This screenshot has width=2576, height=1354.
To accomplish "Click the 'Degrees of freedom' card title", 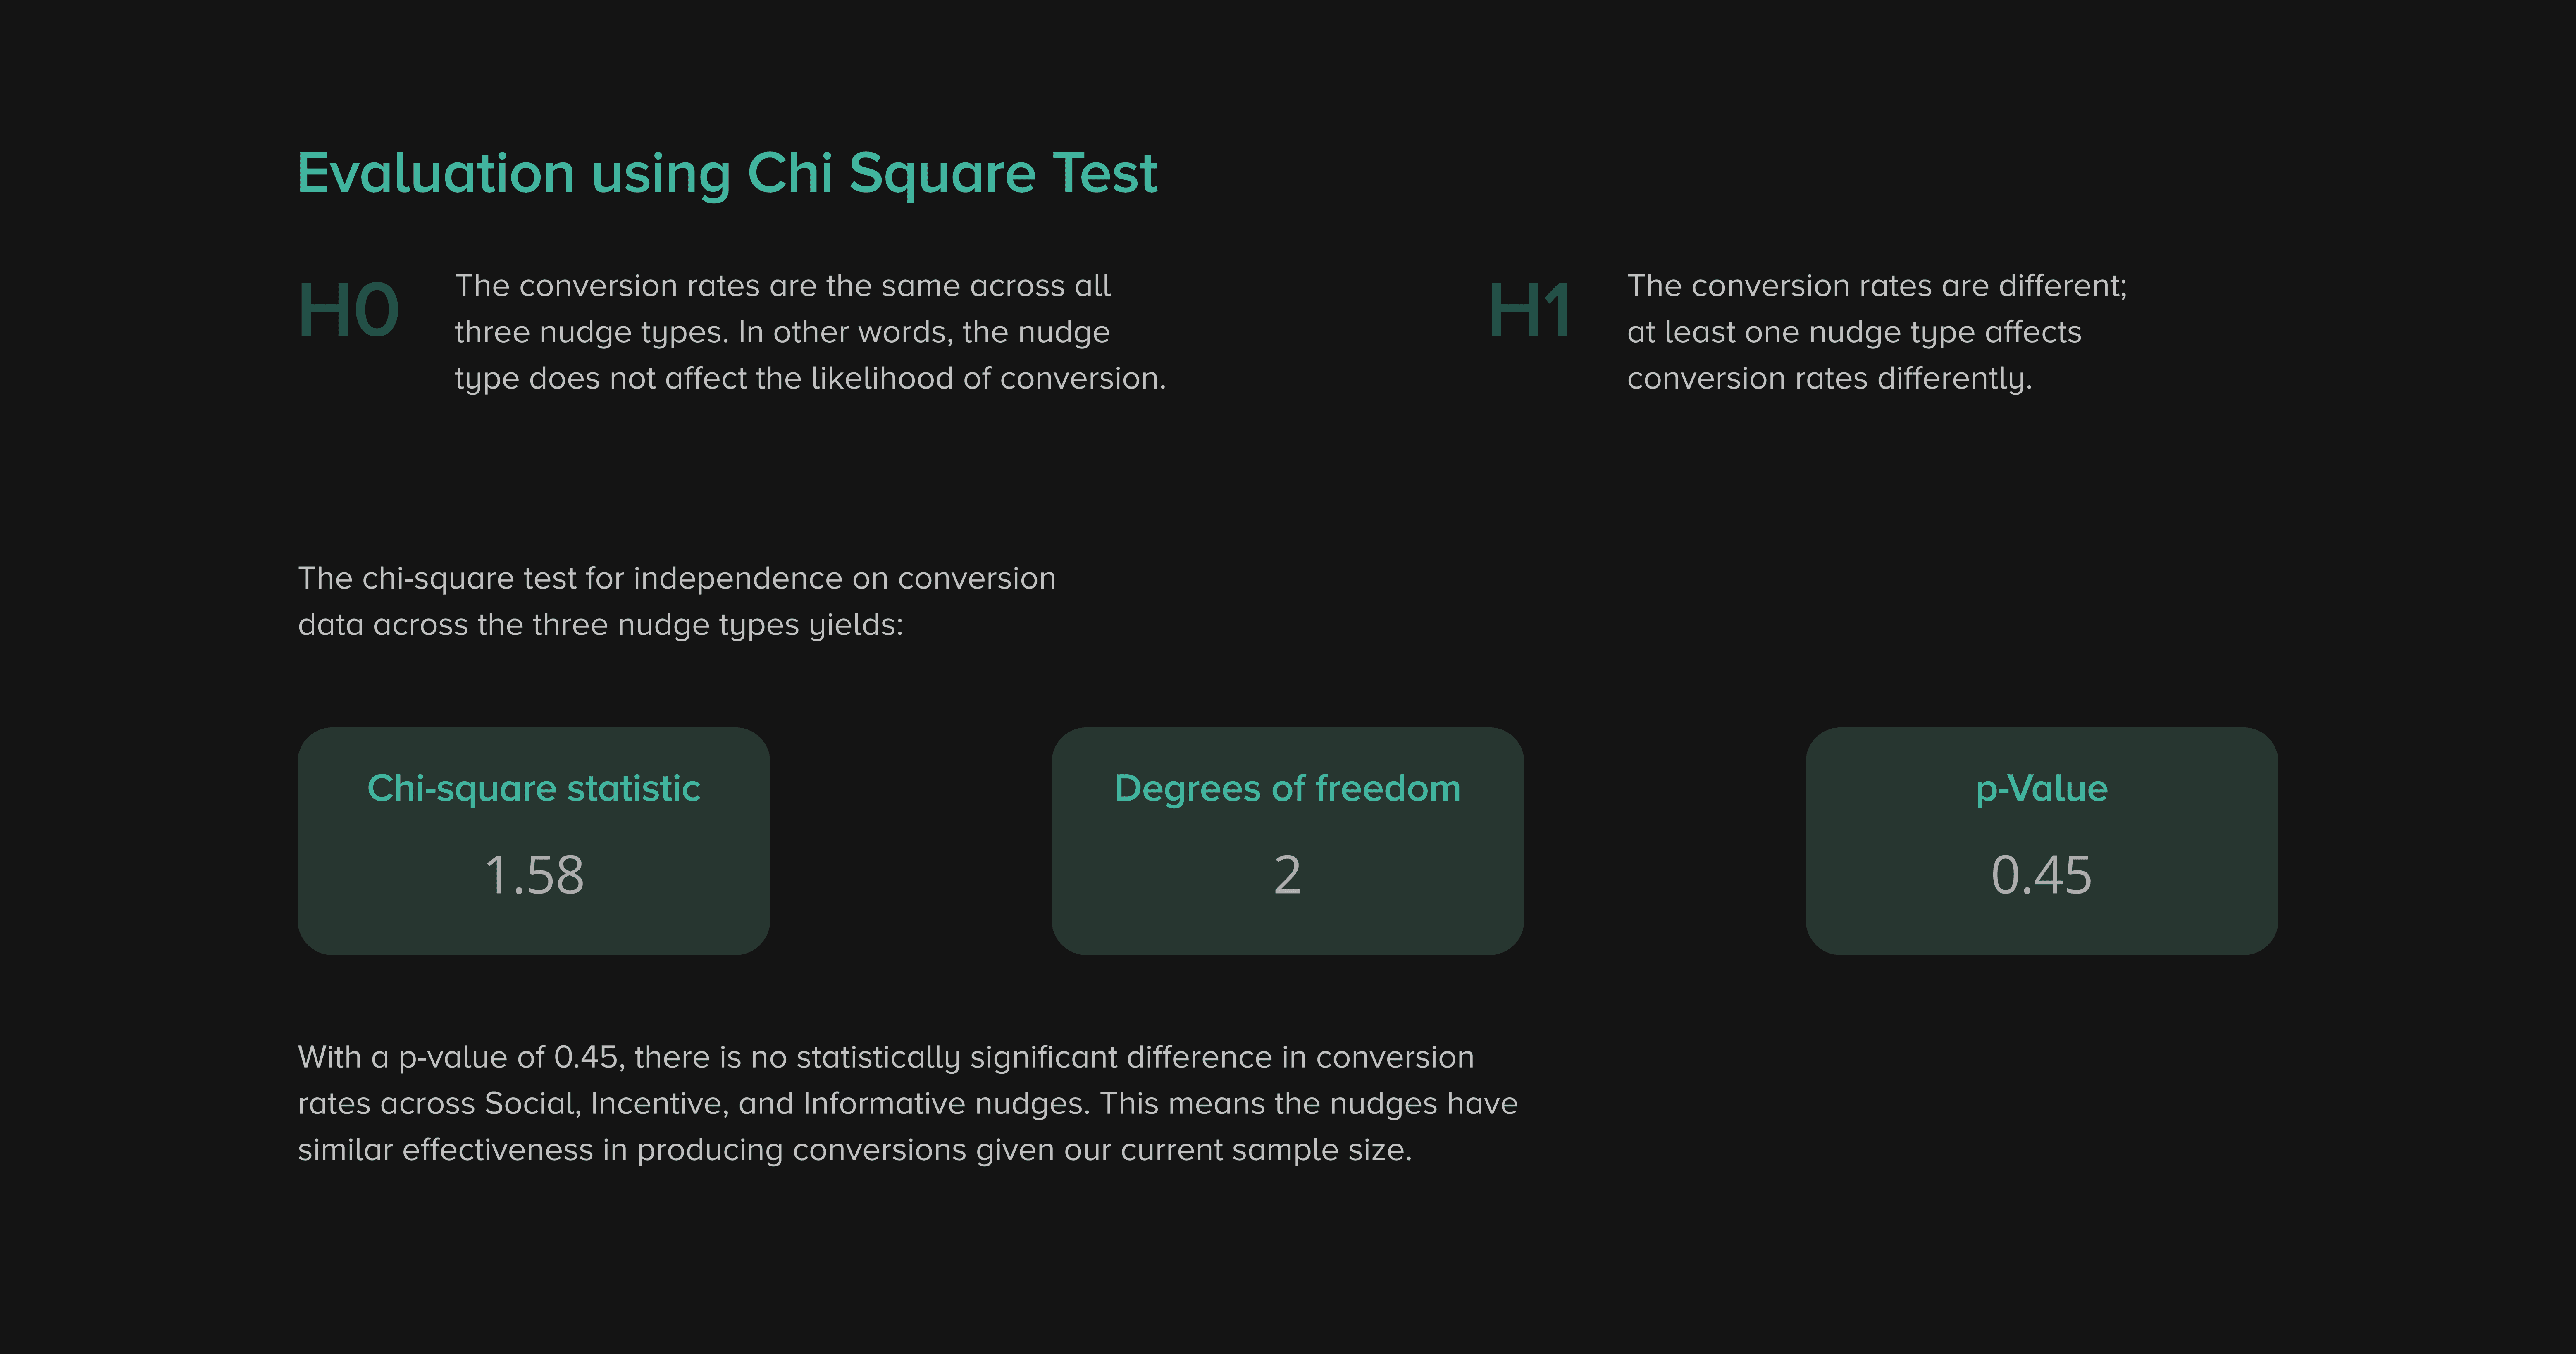I will (1287, 789).
